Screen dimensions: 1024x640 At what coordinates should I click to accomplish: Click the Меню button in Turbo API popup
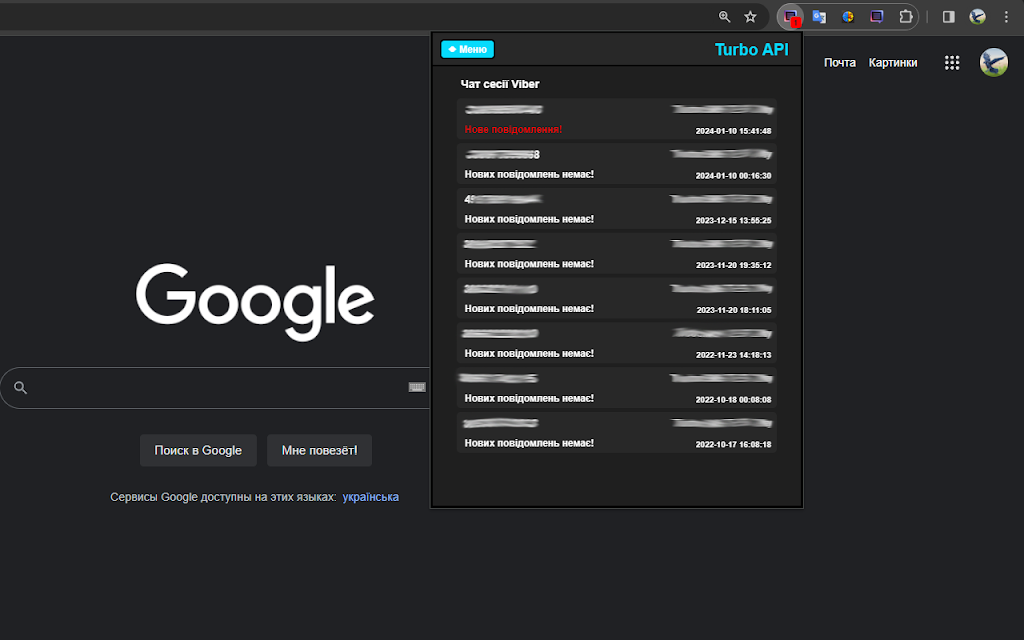pos(468,49)
